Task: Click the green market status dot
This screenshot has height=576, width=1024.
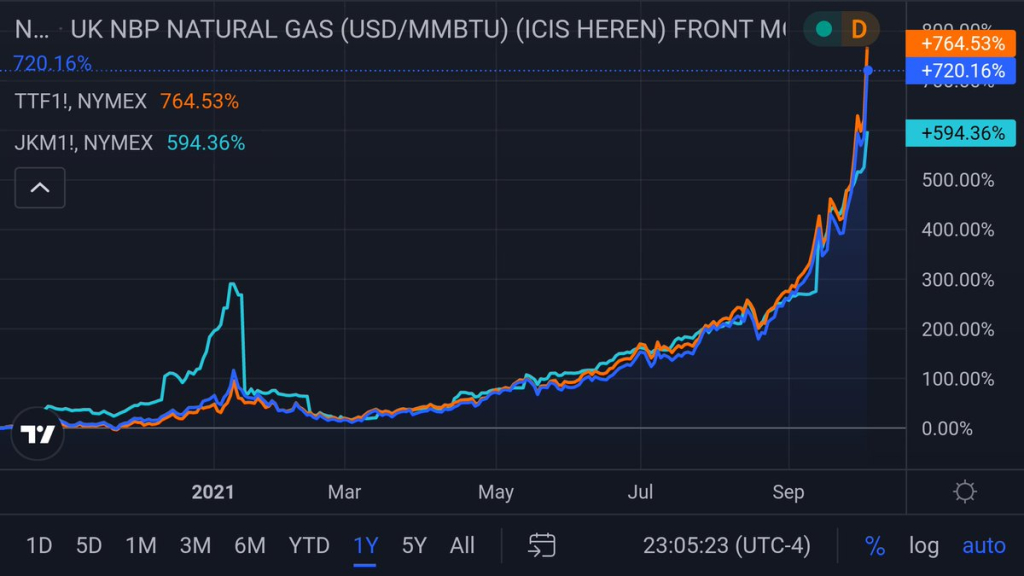Action: (x=823, y=29)
